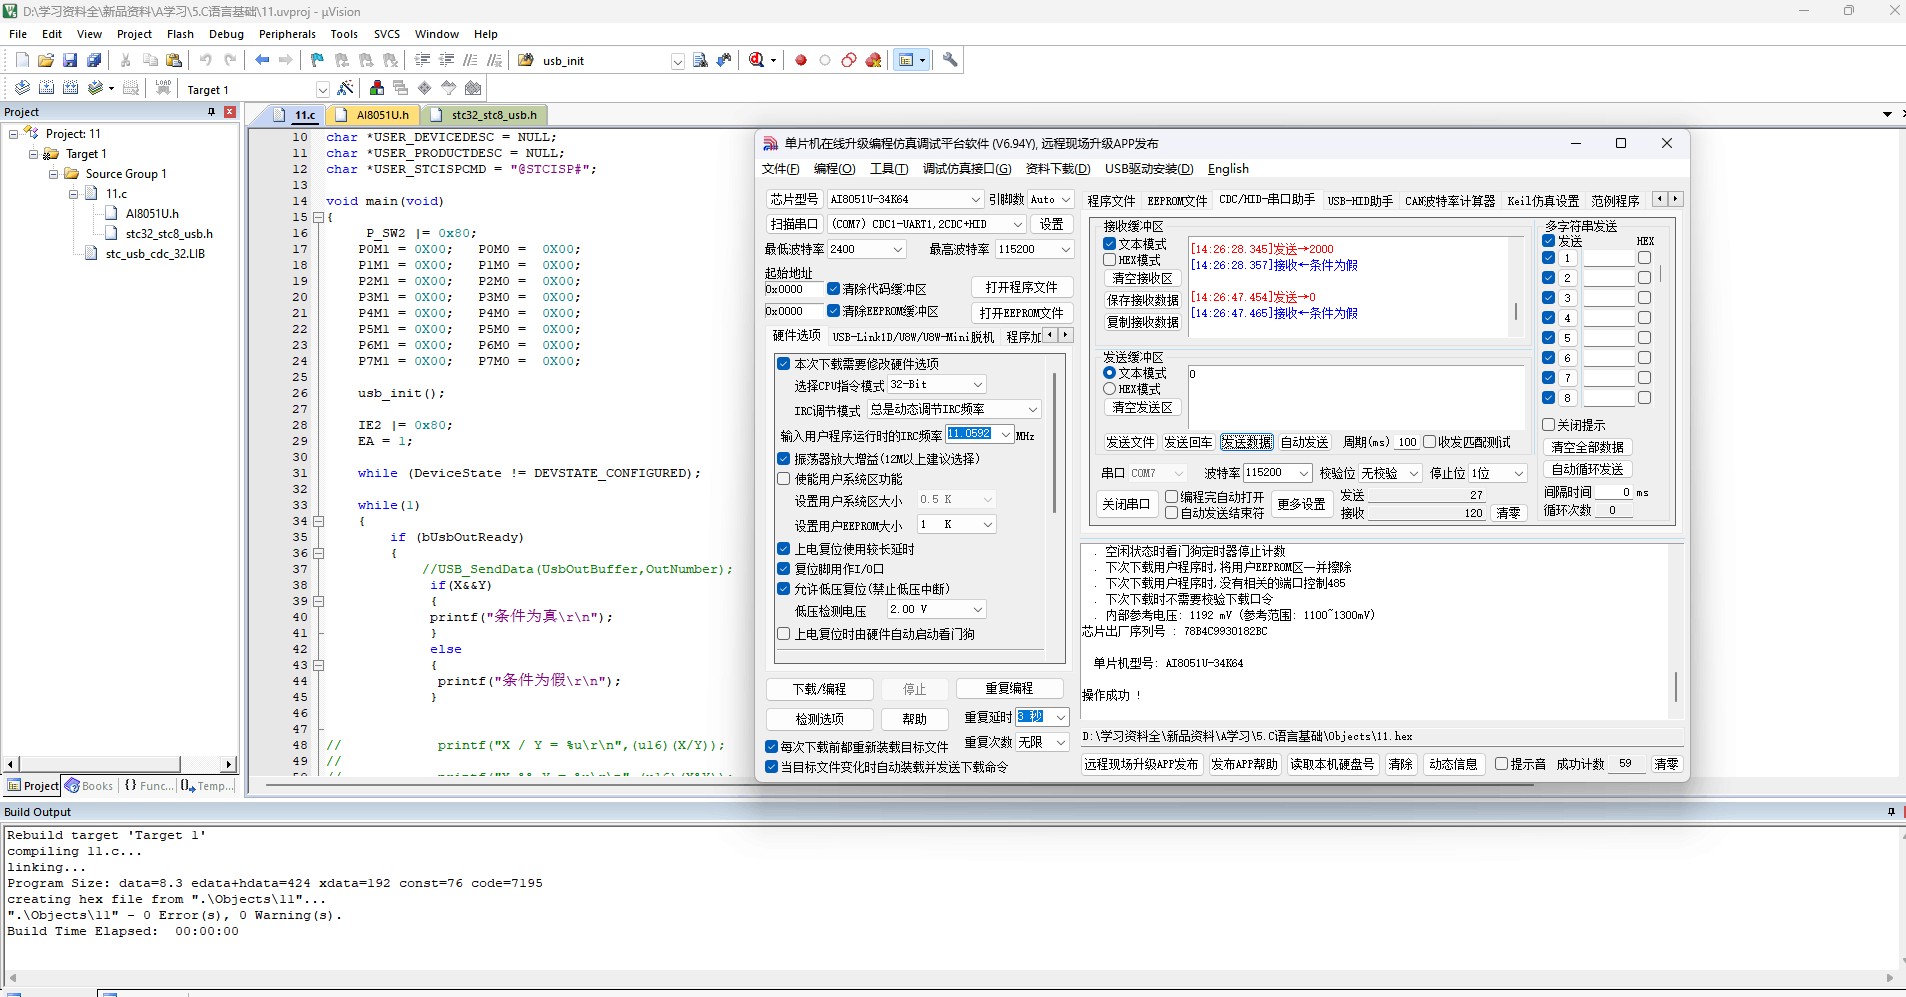Screen dimensions: 1906x997
Task: Click the Open file toolbar icon
Action: tap(46, 60)
